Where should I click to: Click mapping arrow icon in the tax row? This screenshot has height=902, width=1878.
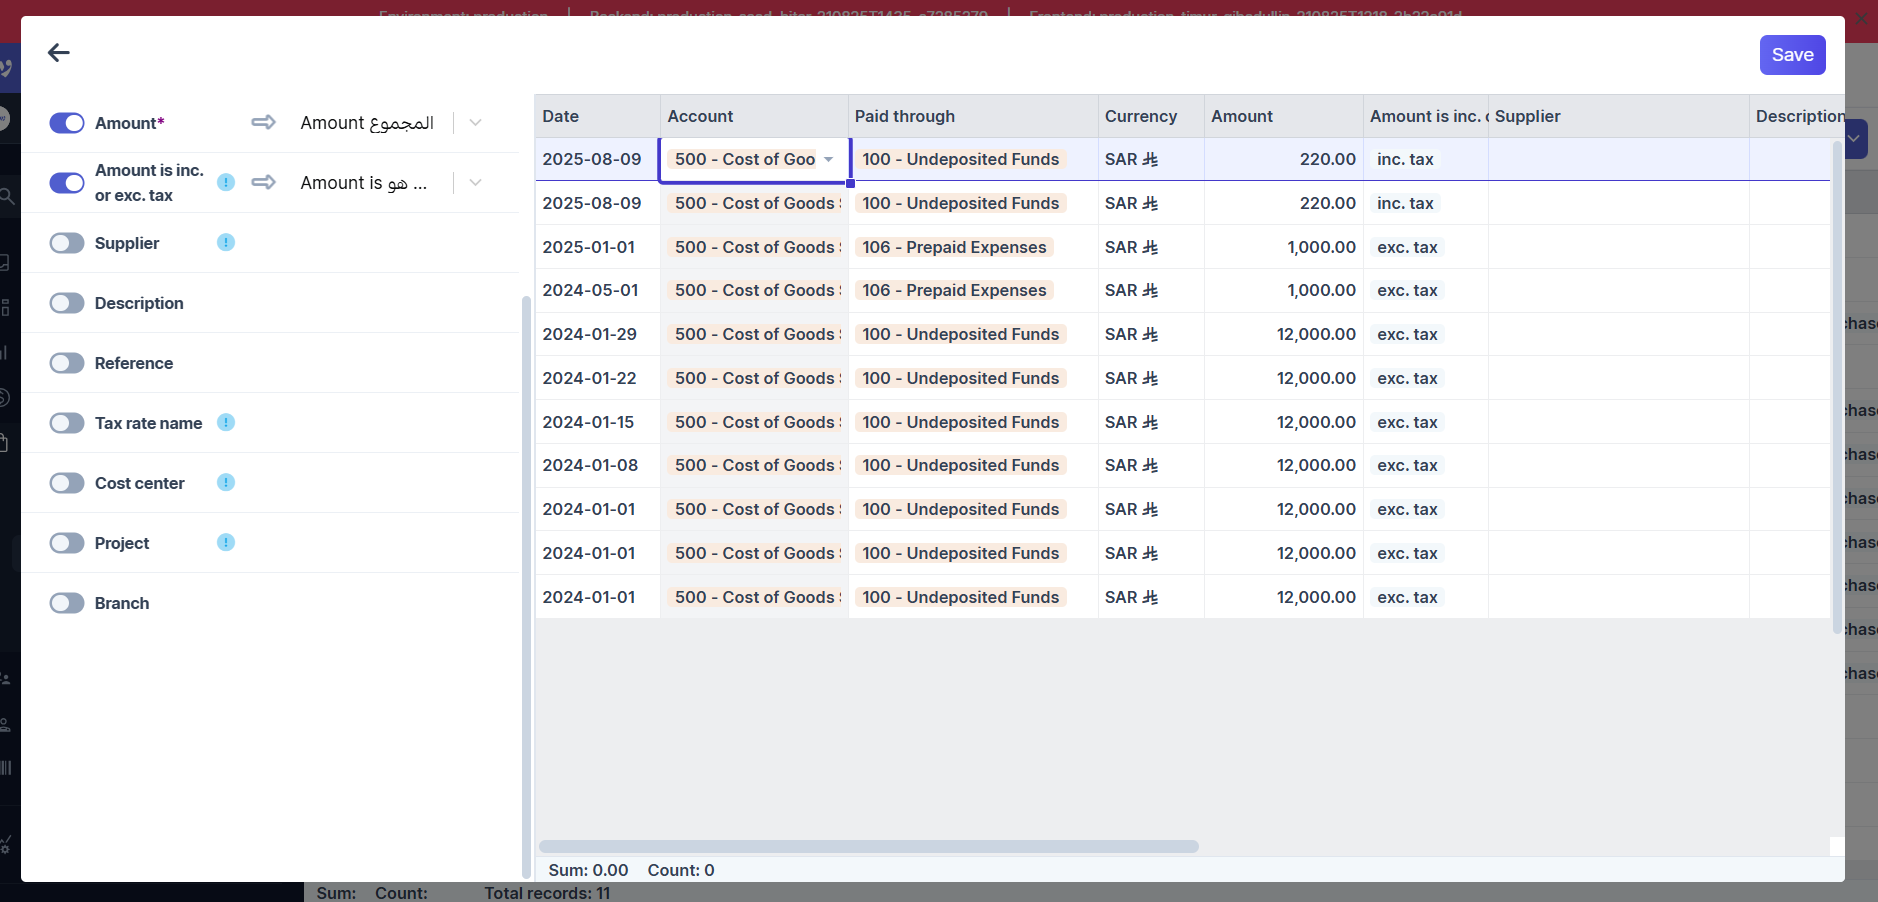[x=264, y=182]
